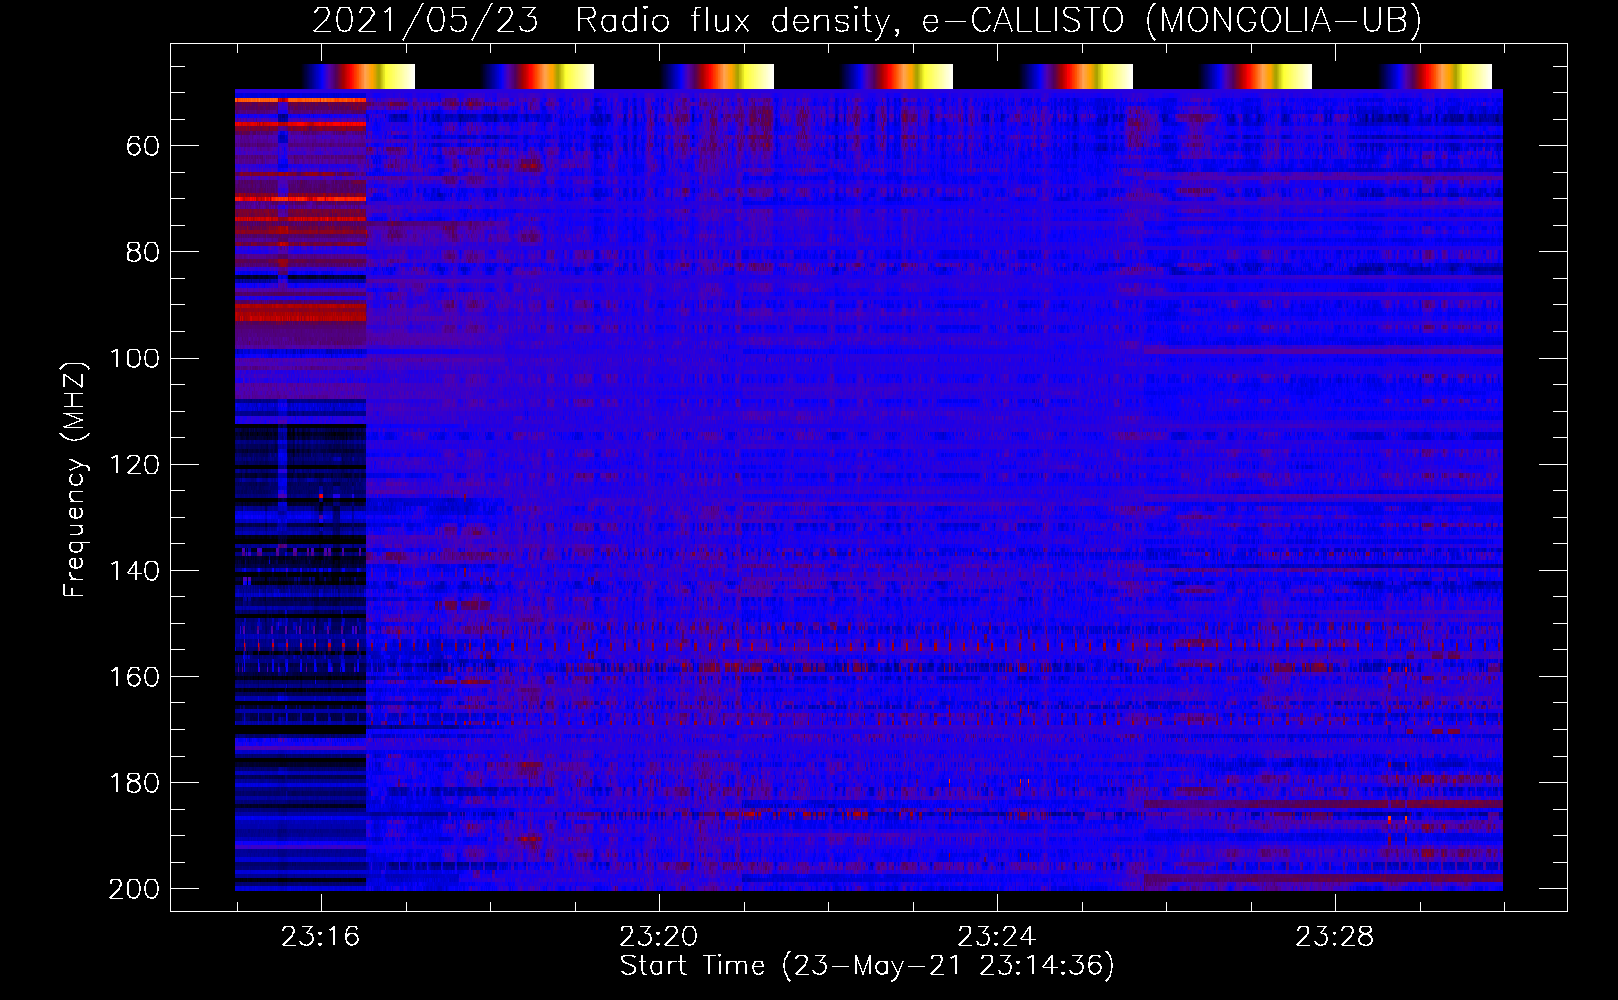Click the last color bar legend on the right
The image size is (1618, 1000).
[x=1436, y=76]
